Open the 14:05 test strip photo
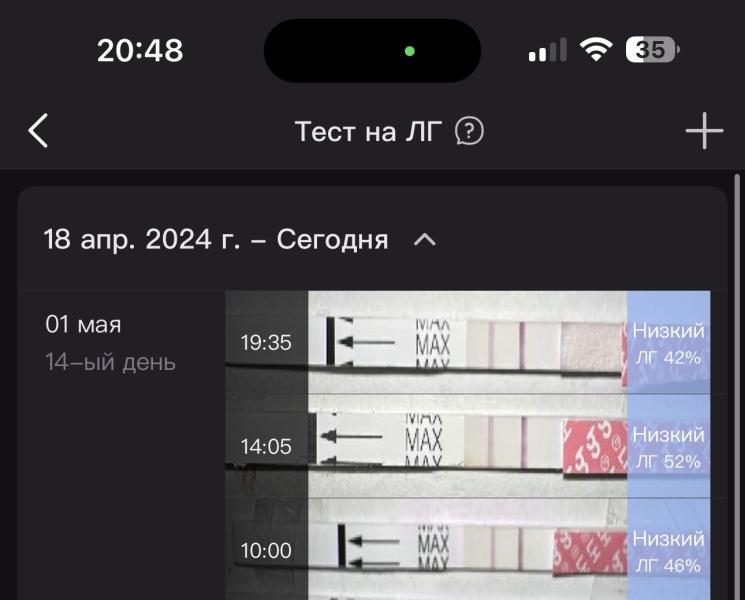745x600 pixels. pyautogui.click(x=468, y=446)
